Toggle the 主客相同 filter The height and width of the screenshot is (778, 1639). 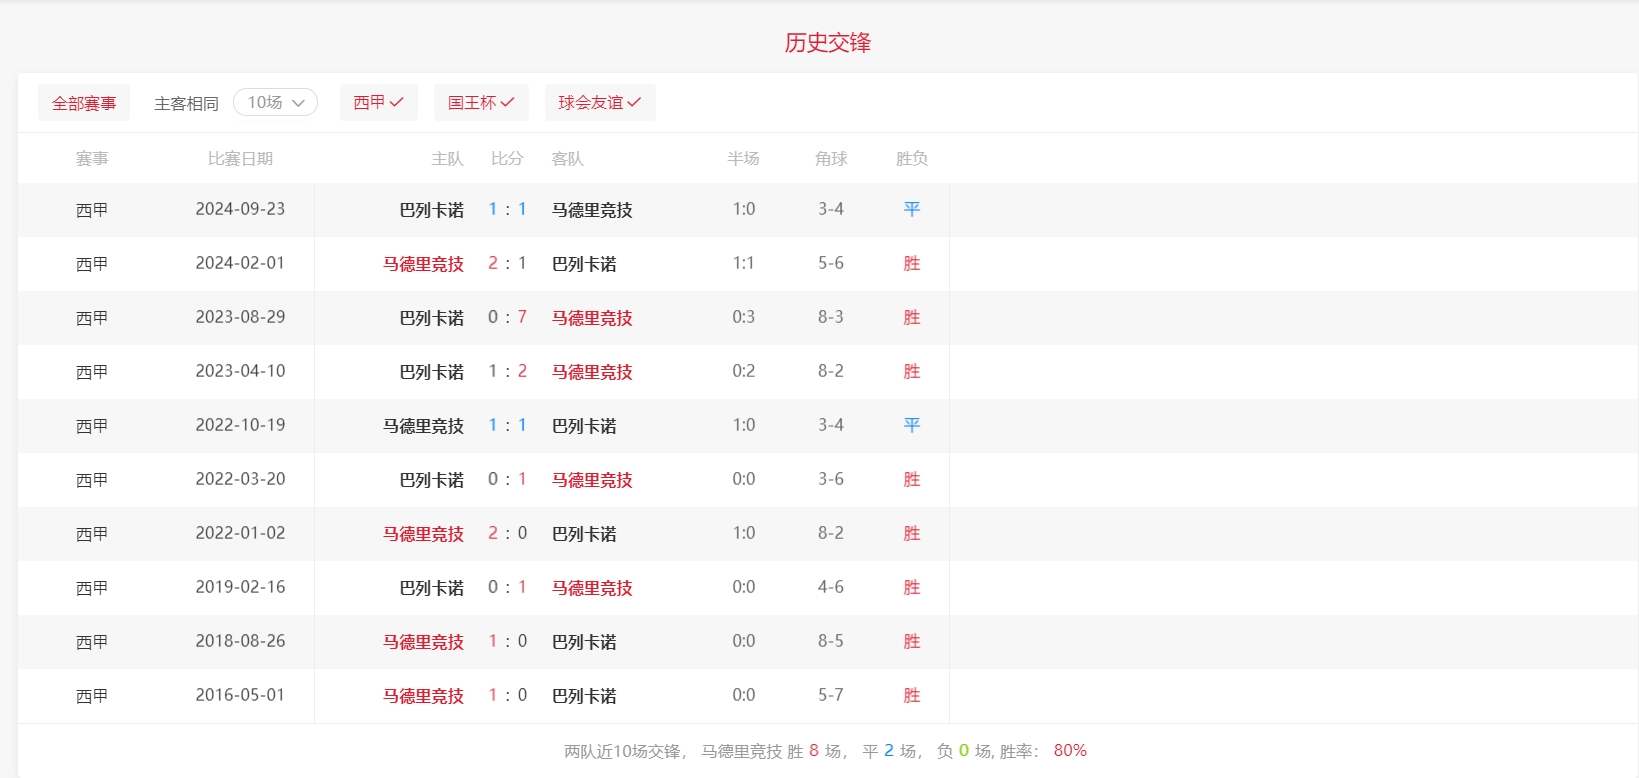186,103
